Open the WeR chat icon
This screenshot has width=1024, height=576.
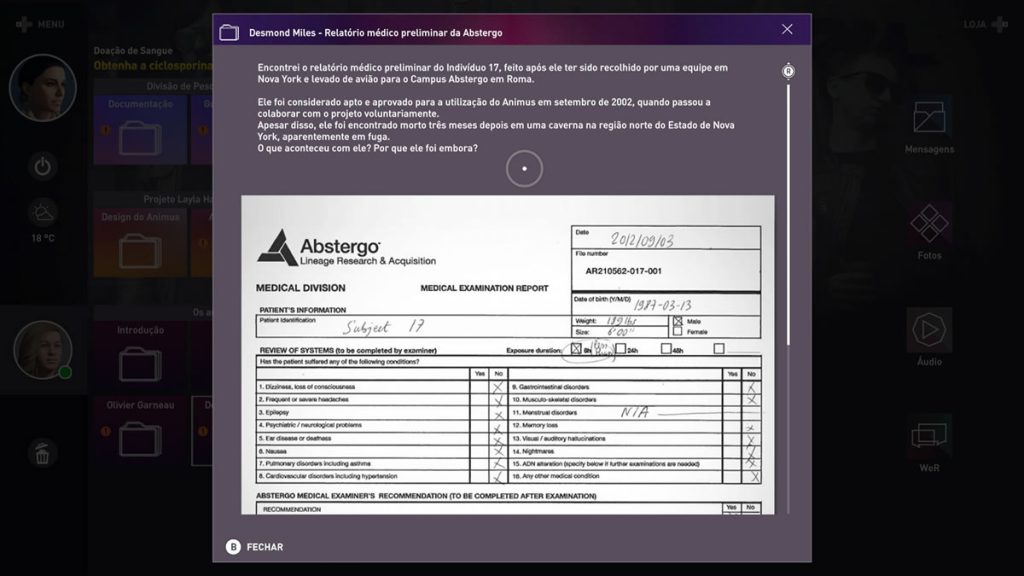click(929, 437)
